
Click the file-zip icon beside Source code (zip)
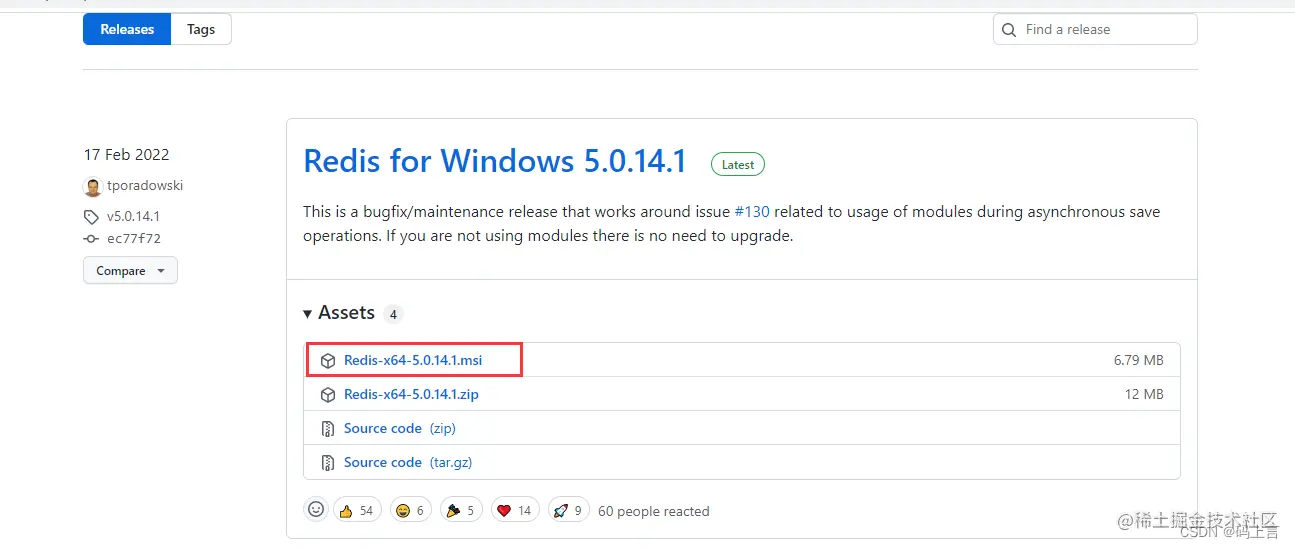(x=328, y=428)
